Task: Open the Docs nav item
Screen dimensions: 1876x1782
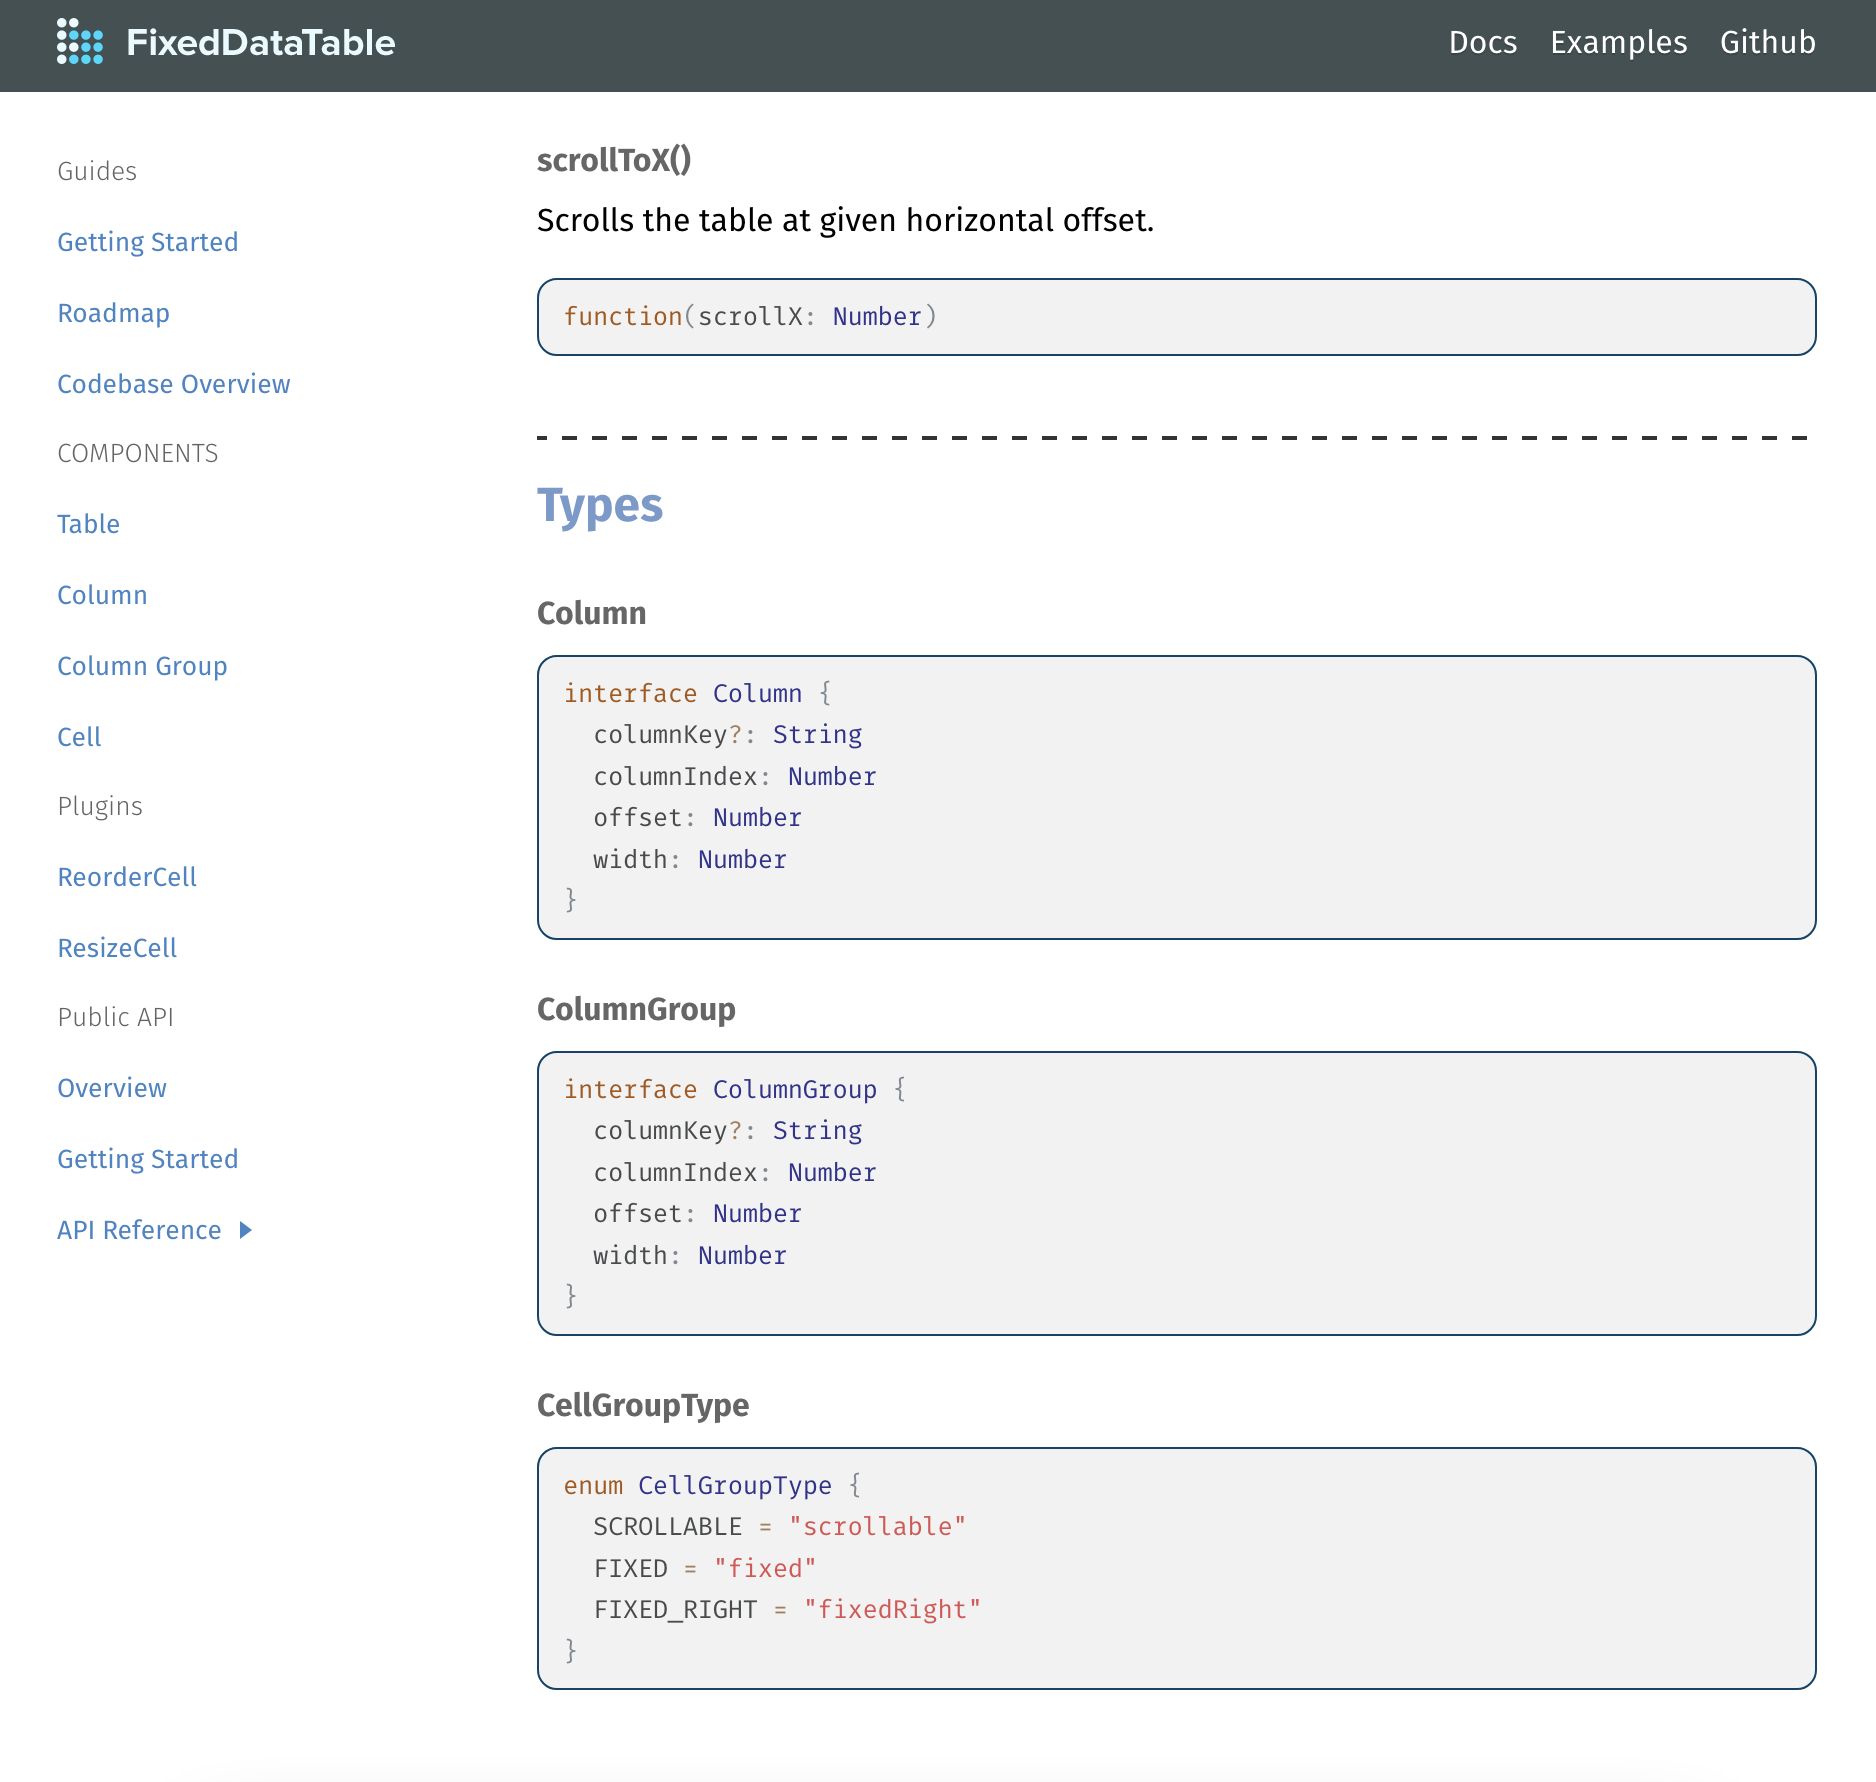Action: coord(1483,42)
